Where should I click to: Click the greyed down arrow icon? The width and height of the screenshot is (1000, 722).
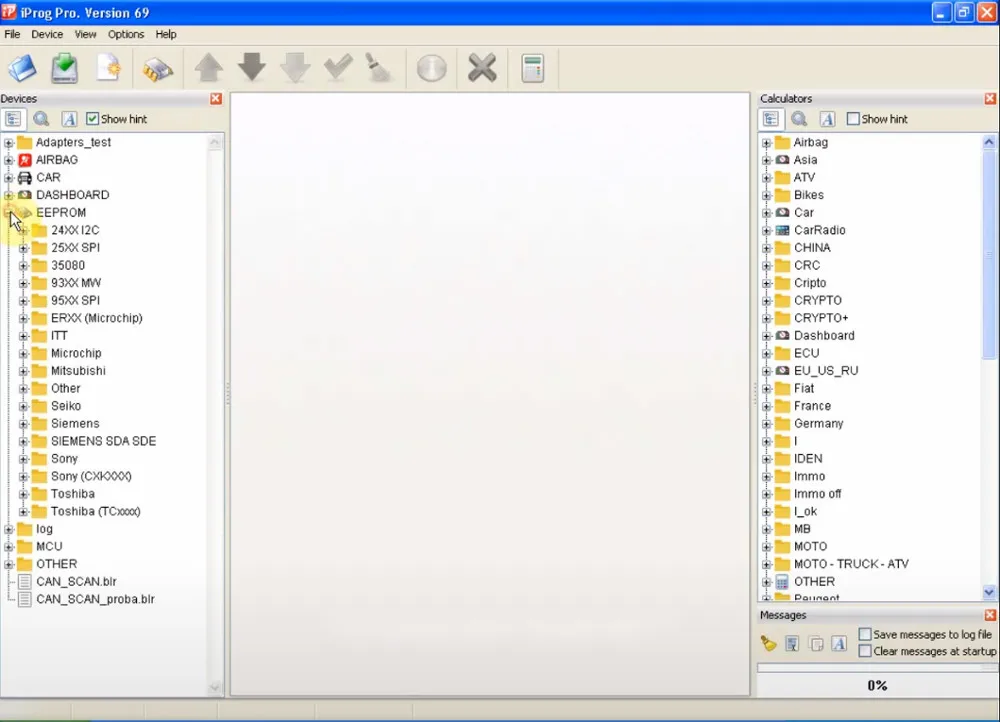(x=295, y=68)
